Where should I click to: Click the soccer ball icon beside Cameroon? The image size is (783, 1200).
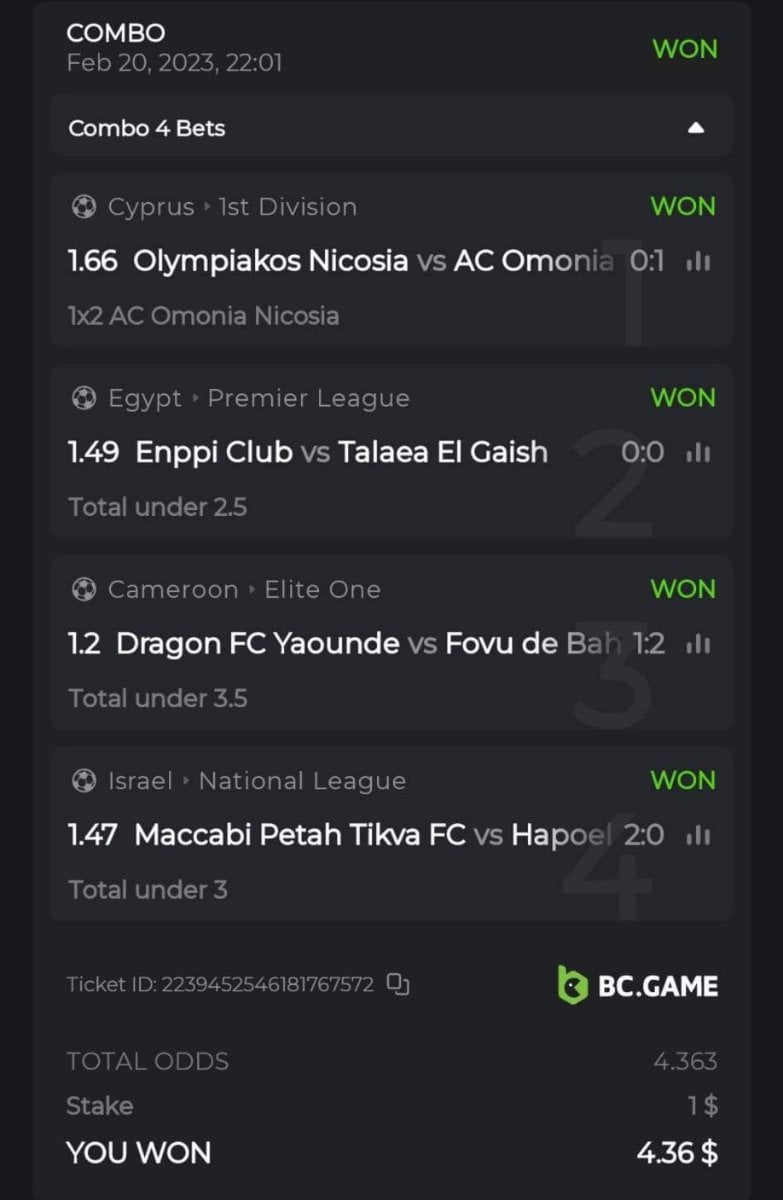coord(84,589)
